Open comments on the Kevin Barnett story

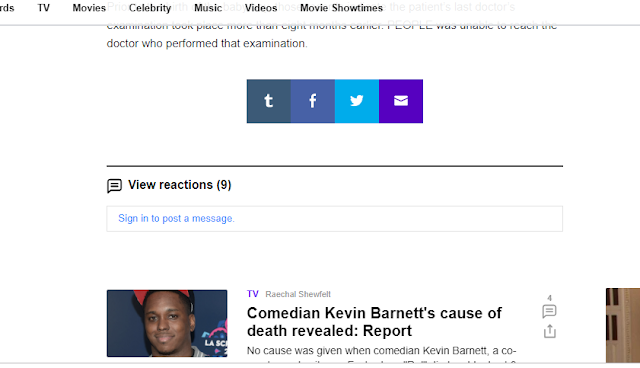pos(549,311)
